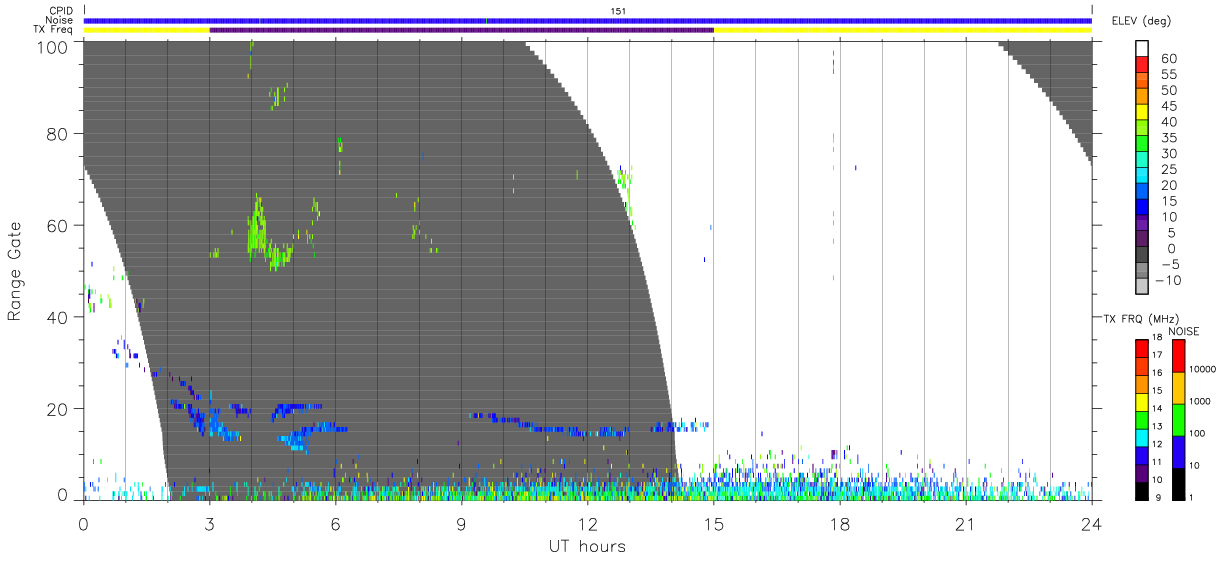Select the blue Noise bar strip
This screenshot has width=1228, height=567.
[x=588, y=20]
